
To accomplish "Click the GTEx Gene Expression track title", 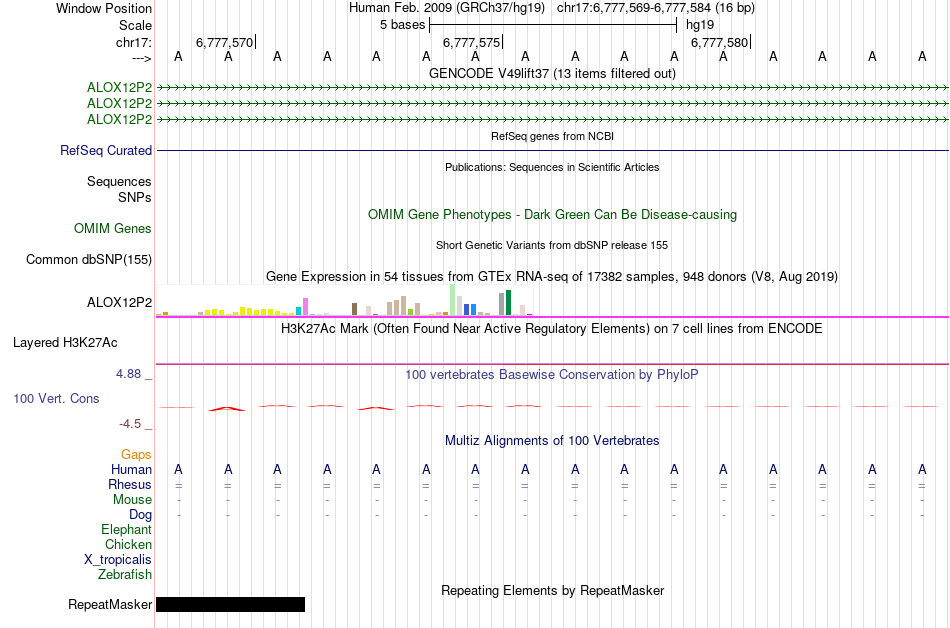I will 552,277.
